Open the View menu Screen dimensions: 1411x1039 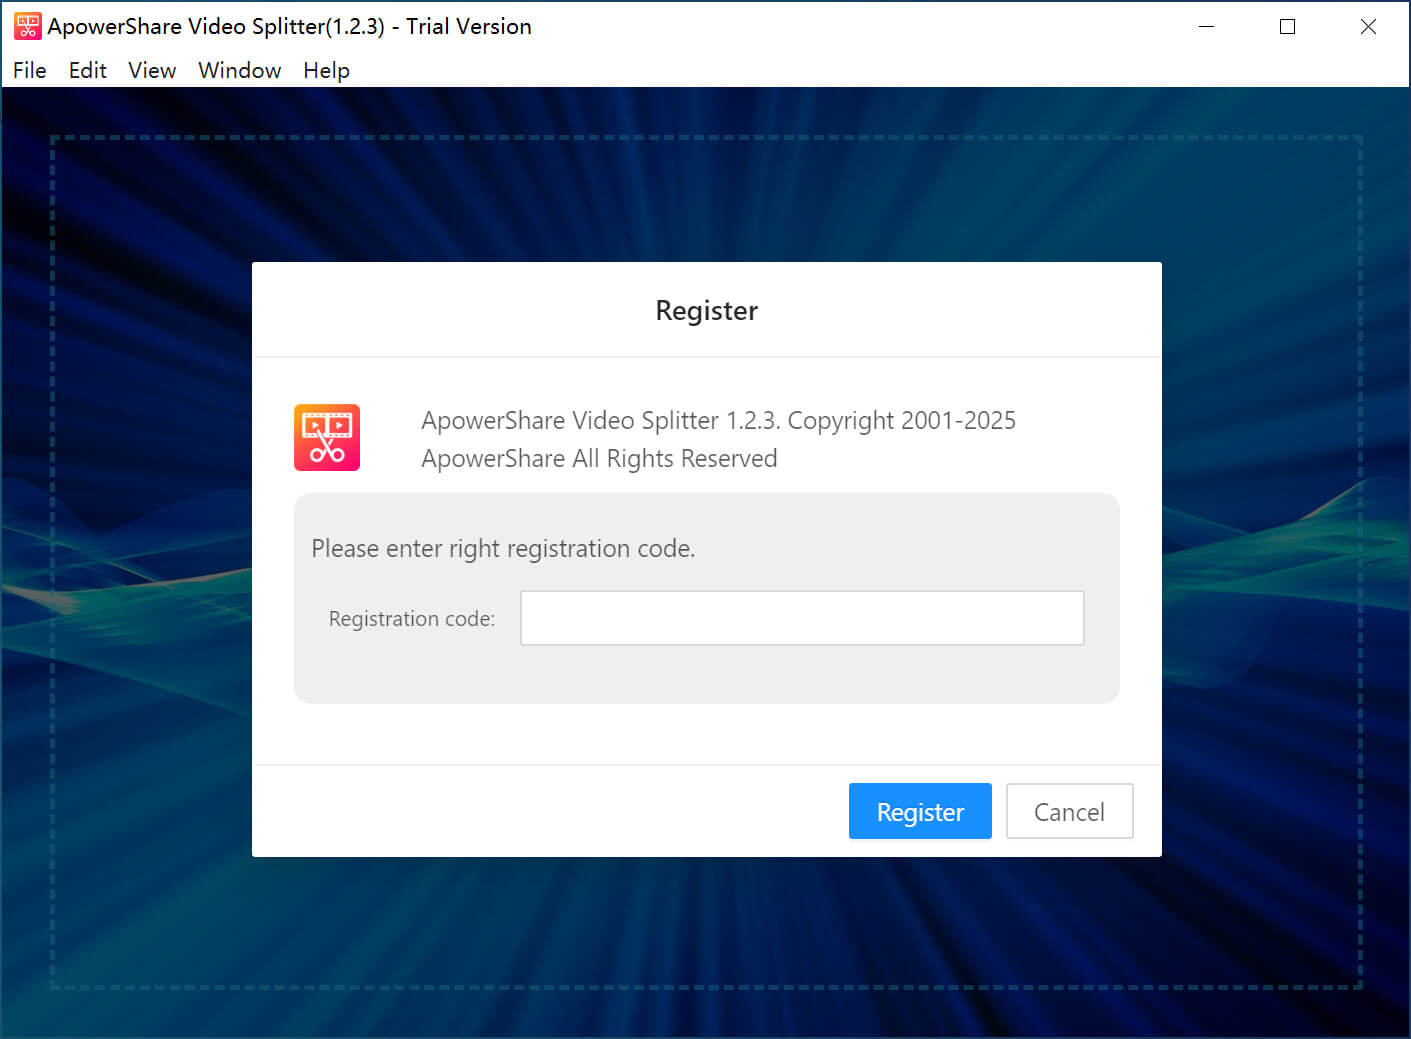[152, 70]
